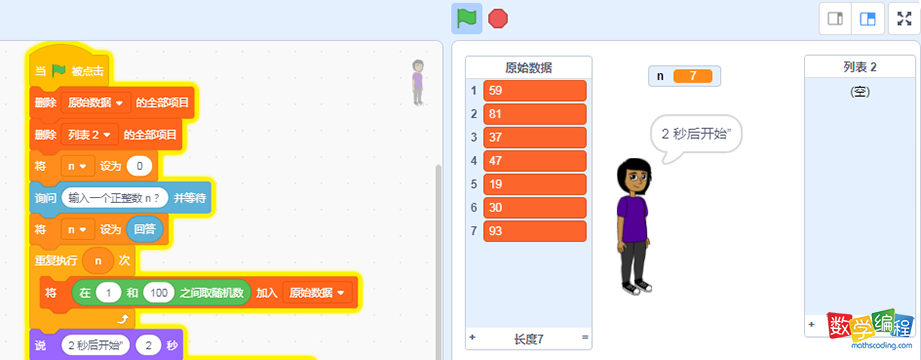The width and height of the screenshot is (921, 360).
Task: Click the 回答 reporter block
Action: 144,230
